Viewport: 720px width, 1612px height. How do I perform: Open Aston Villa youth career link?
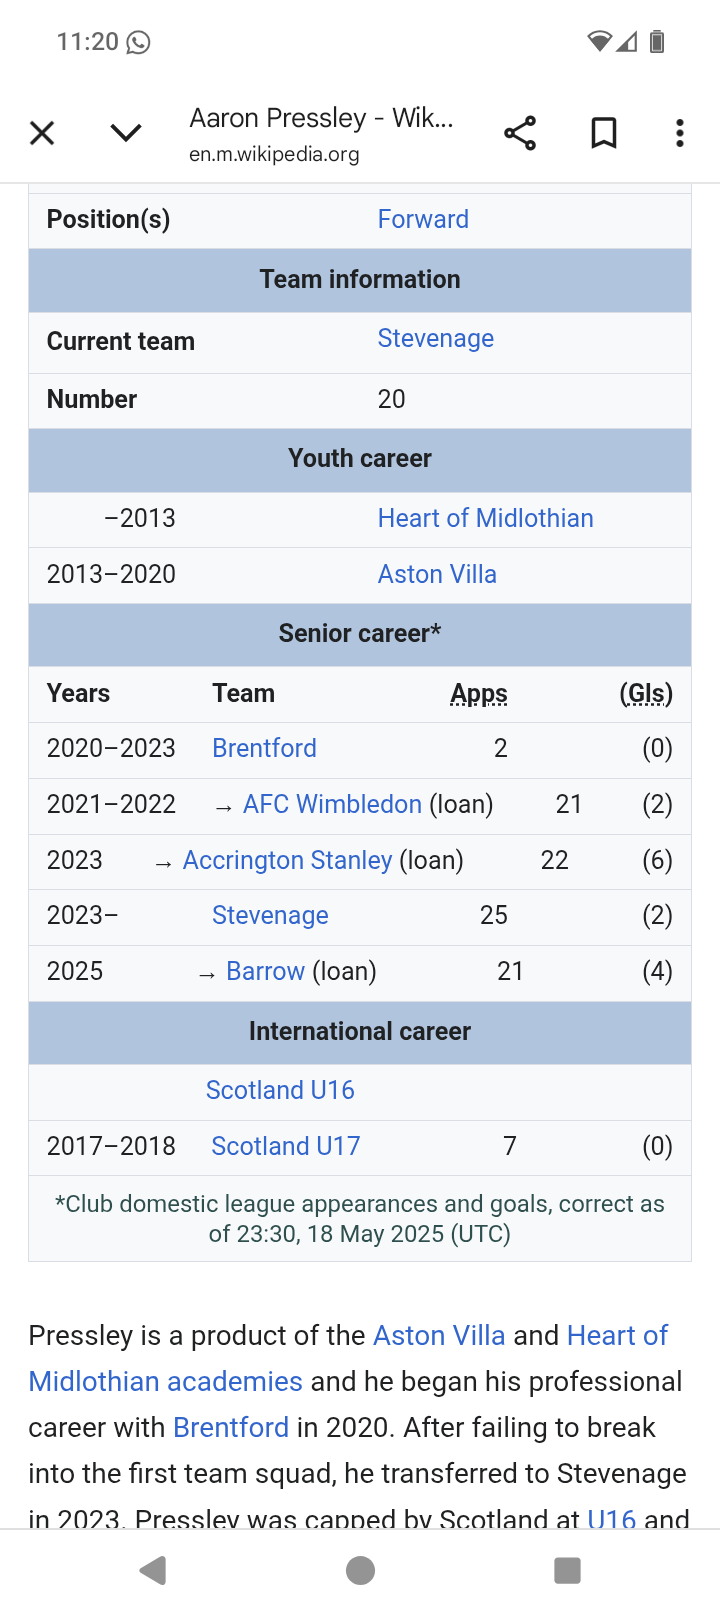[437, 574]
